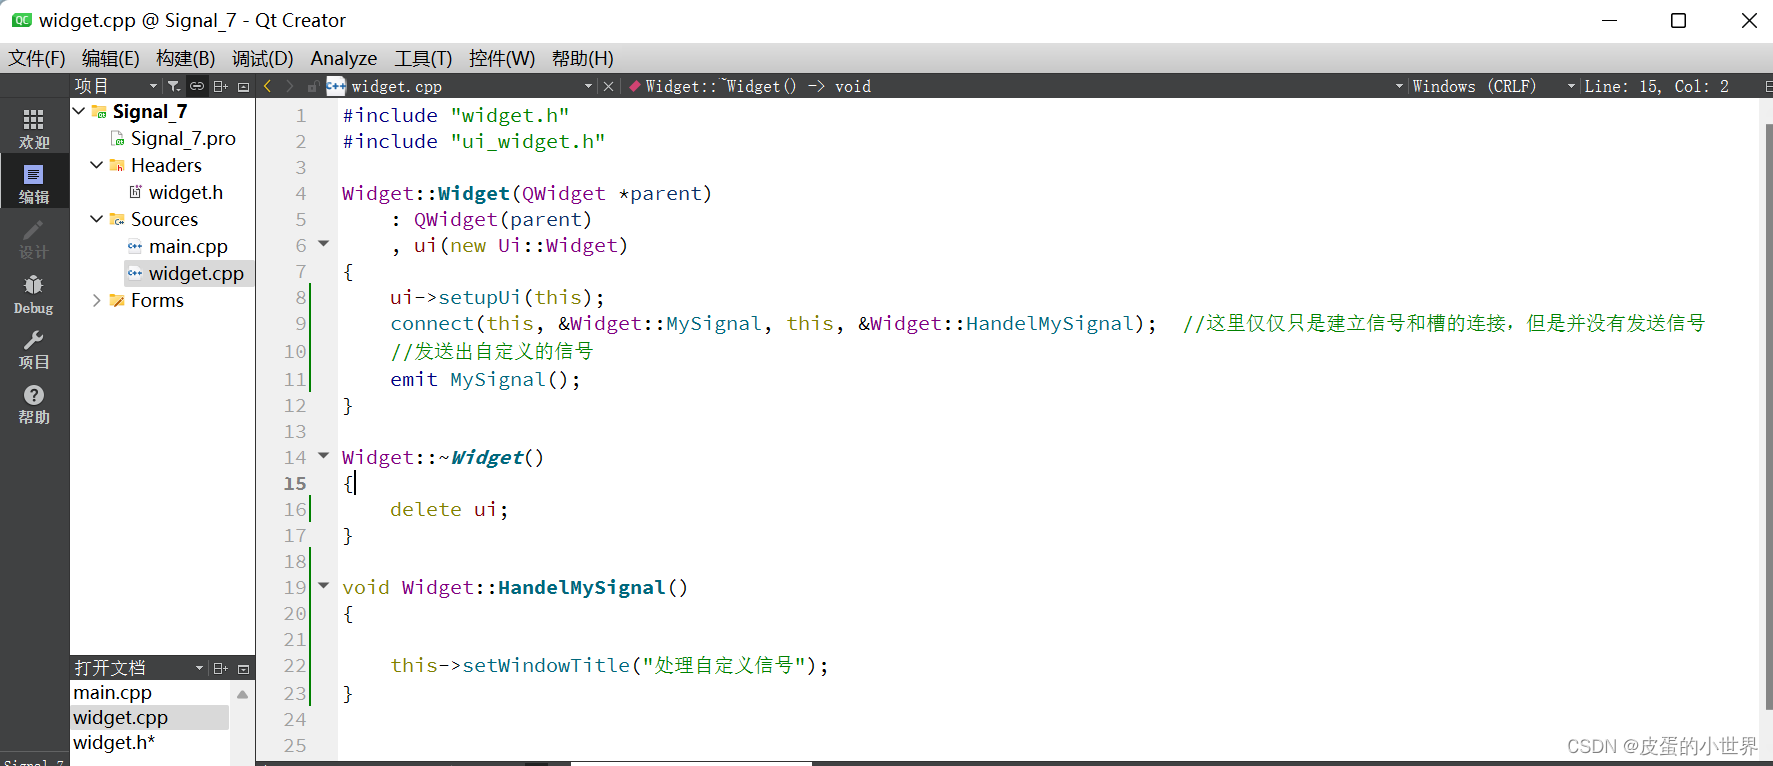Viewport: 1773px width, 766px height.
Task: Select widget.cpp in the Sources folder
Action: pyautogui.click(x=196, y=273)
